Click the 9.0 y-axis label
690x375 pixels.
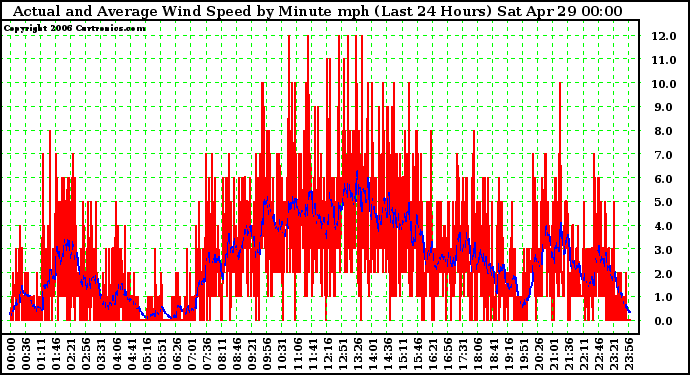(x=664, y=107)
